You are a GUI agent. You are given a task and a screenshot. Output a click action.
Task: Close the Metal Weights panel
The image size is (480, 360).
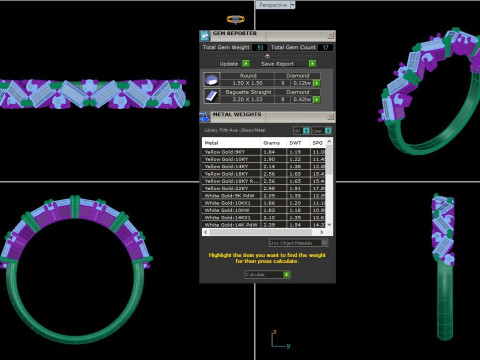pyautogui.click(x=330, y=117)
